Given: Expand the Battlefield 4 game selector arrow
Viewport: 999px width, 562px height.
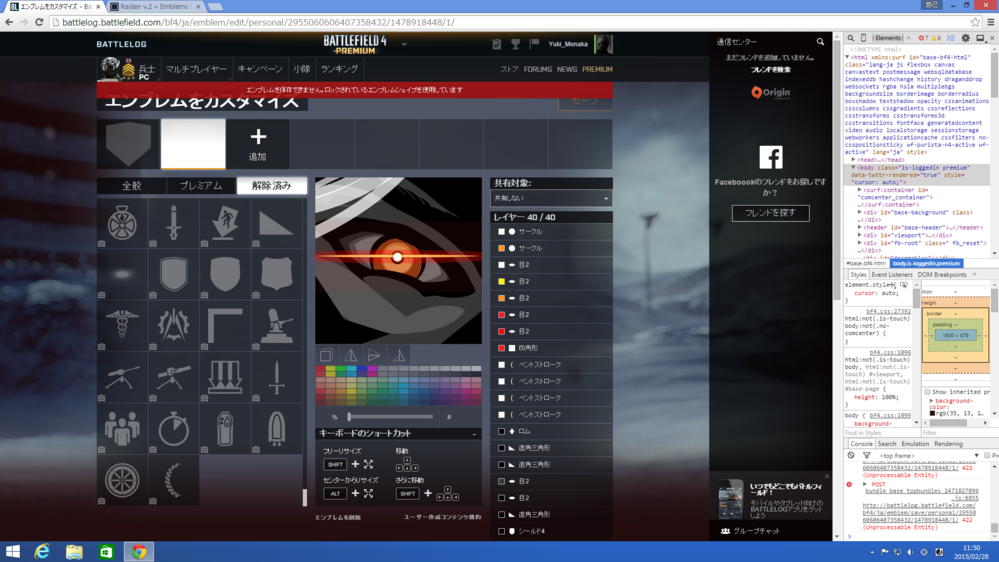Looking at the screenshot, I should coord(404,45).
